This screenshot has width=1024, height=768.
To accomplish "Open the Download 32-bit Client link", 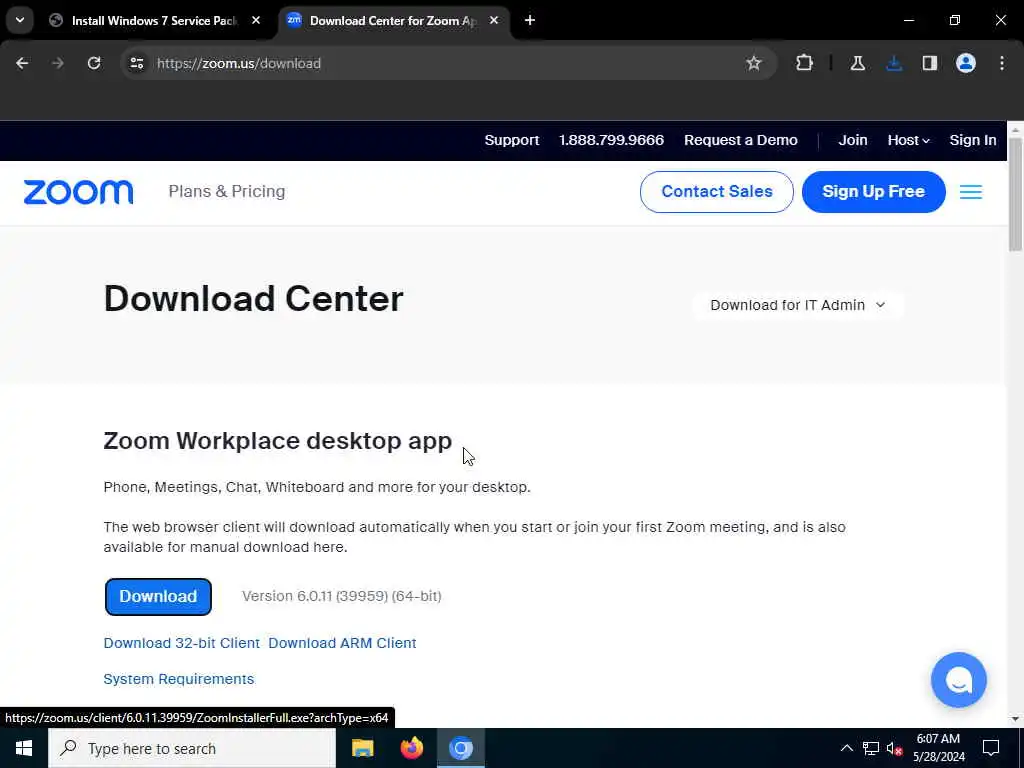I will 182,643.
